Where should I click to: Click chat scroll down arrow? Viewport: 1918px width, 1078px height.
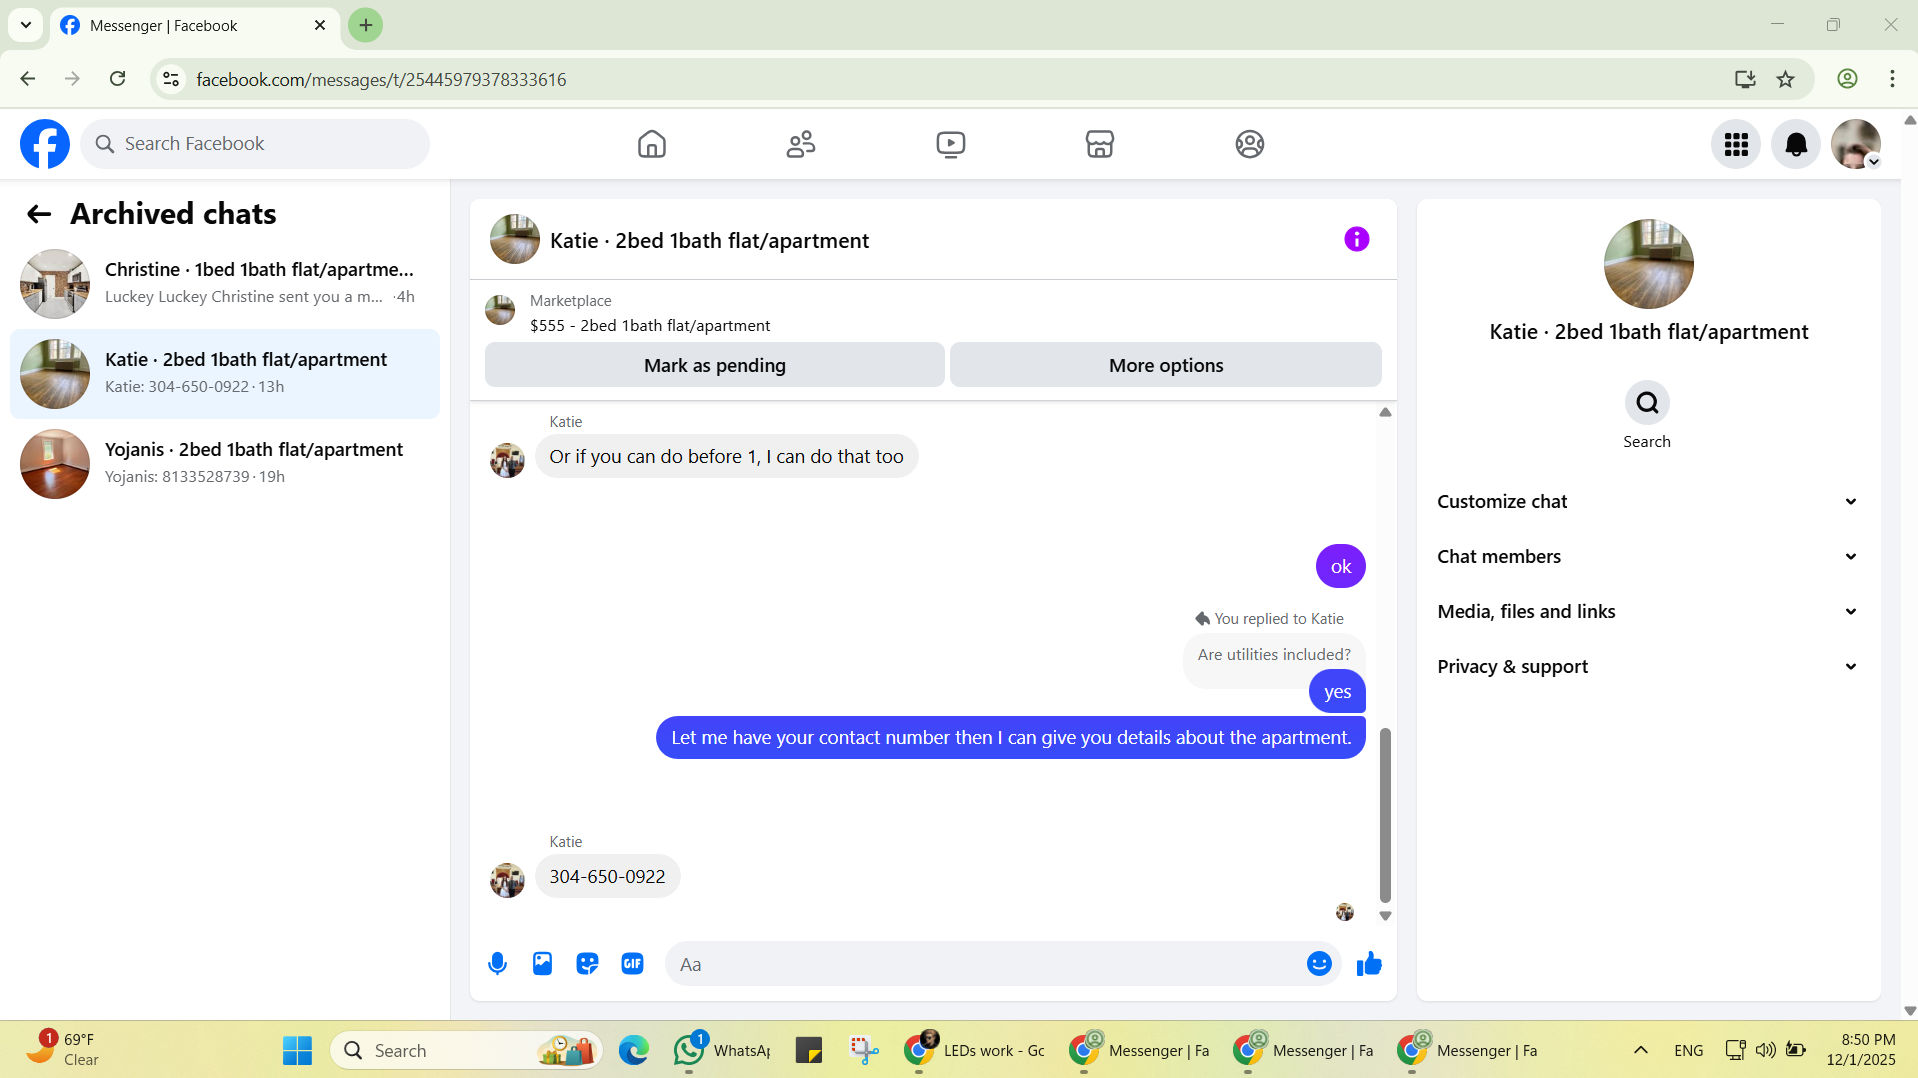coord(1385,916)
